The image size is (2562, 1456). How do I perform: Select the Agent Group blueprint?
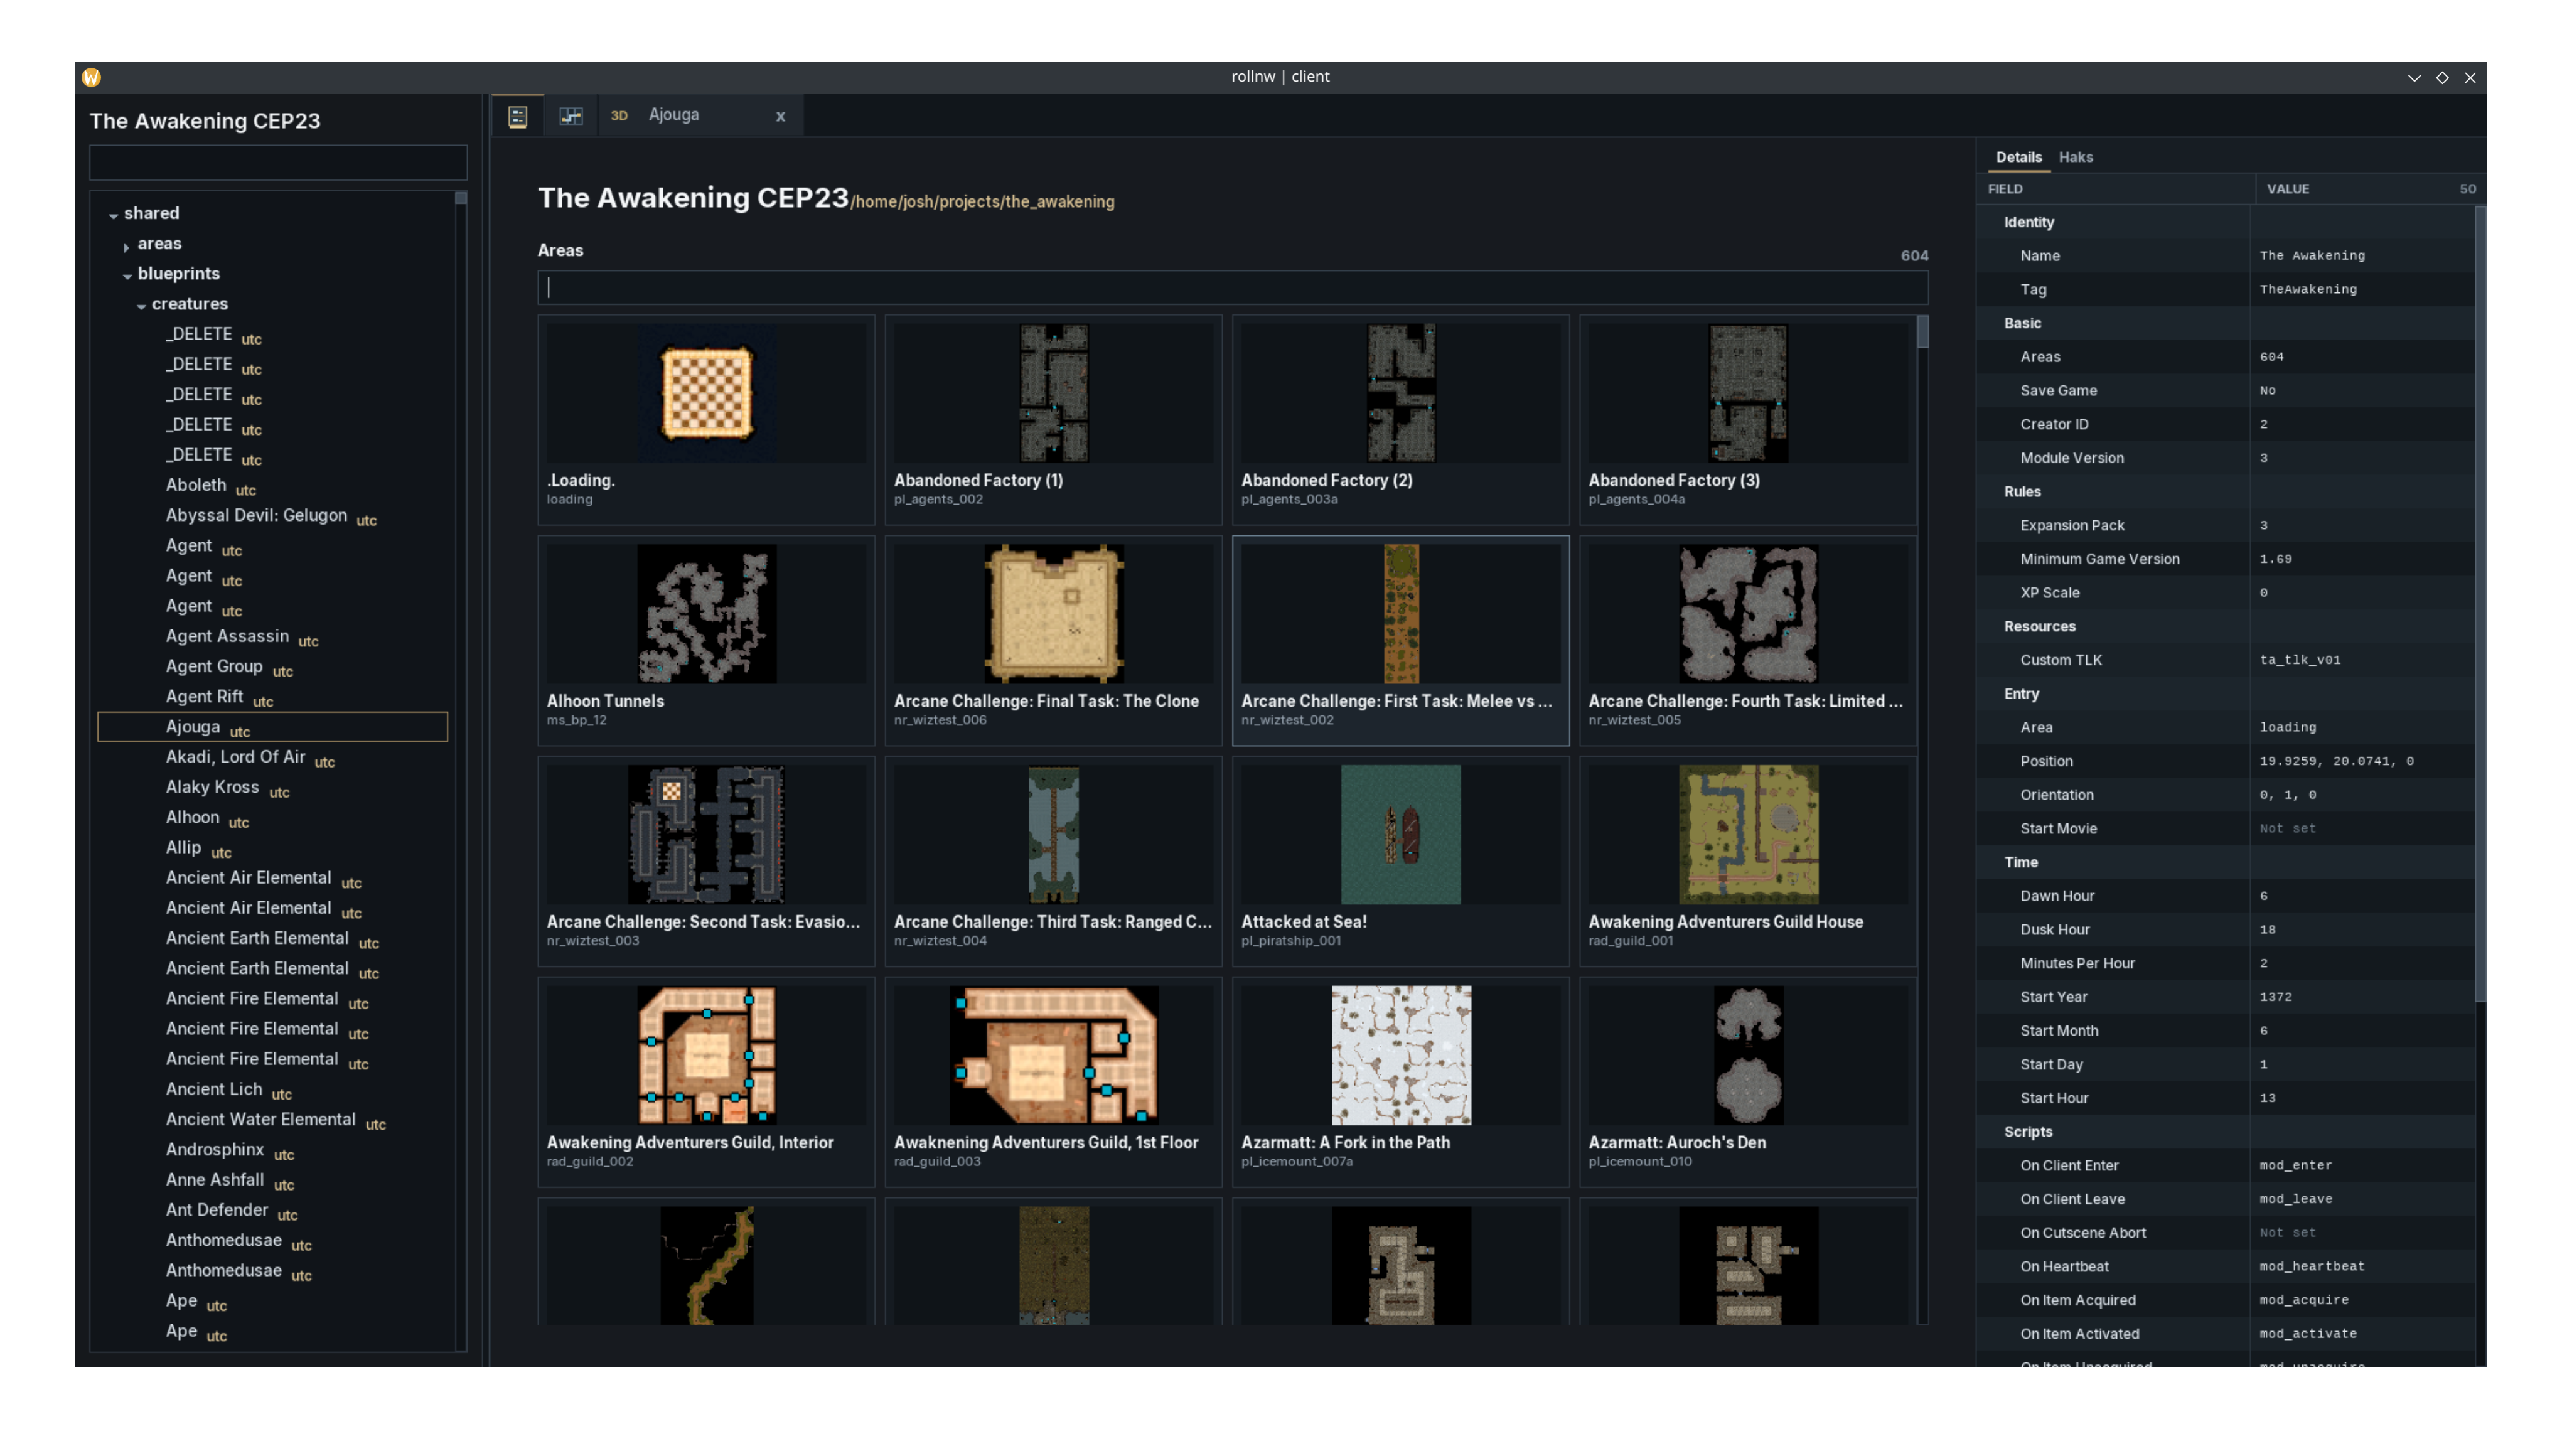click(x=272, y=666)
